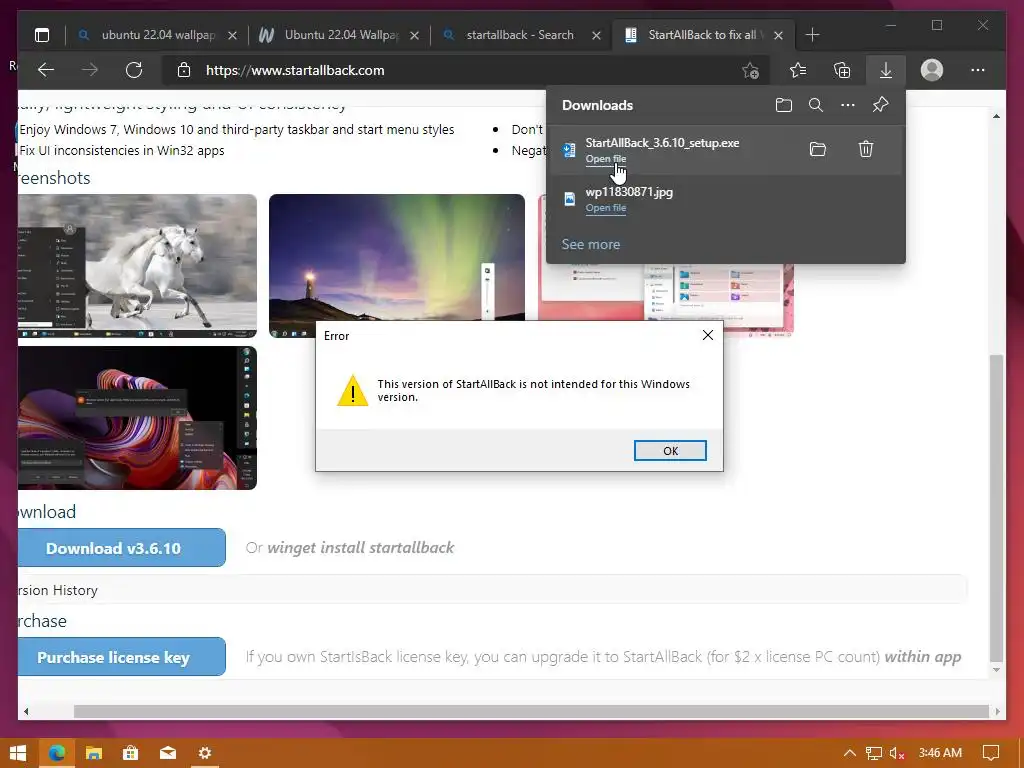Open Edge Settings and more menu
Screen dimensions: 1024x768
point(978,70)
